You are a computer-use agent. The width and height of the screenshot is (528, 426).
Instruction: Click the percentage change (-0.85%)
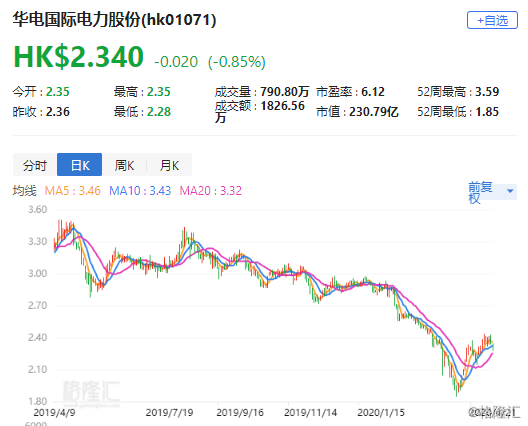click(237, 62)
